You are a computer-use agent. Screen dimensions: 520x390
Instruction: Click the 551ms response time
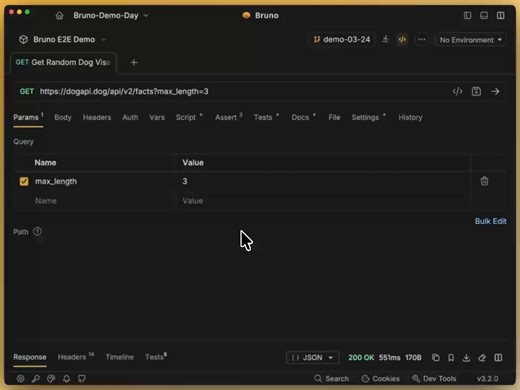(x=390, y=358)
